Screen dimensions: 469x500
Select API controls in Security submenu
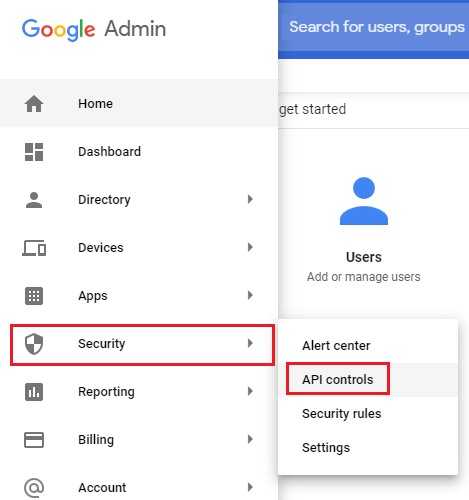pos(368,380)
